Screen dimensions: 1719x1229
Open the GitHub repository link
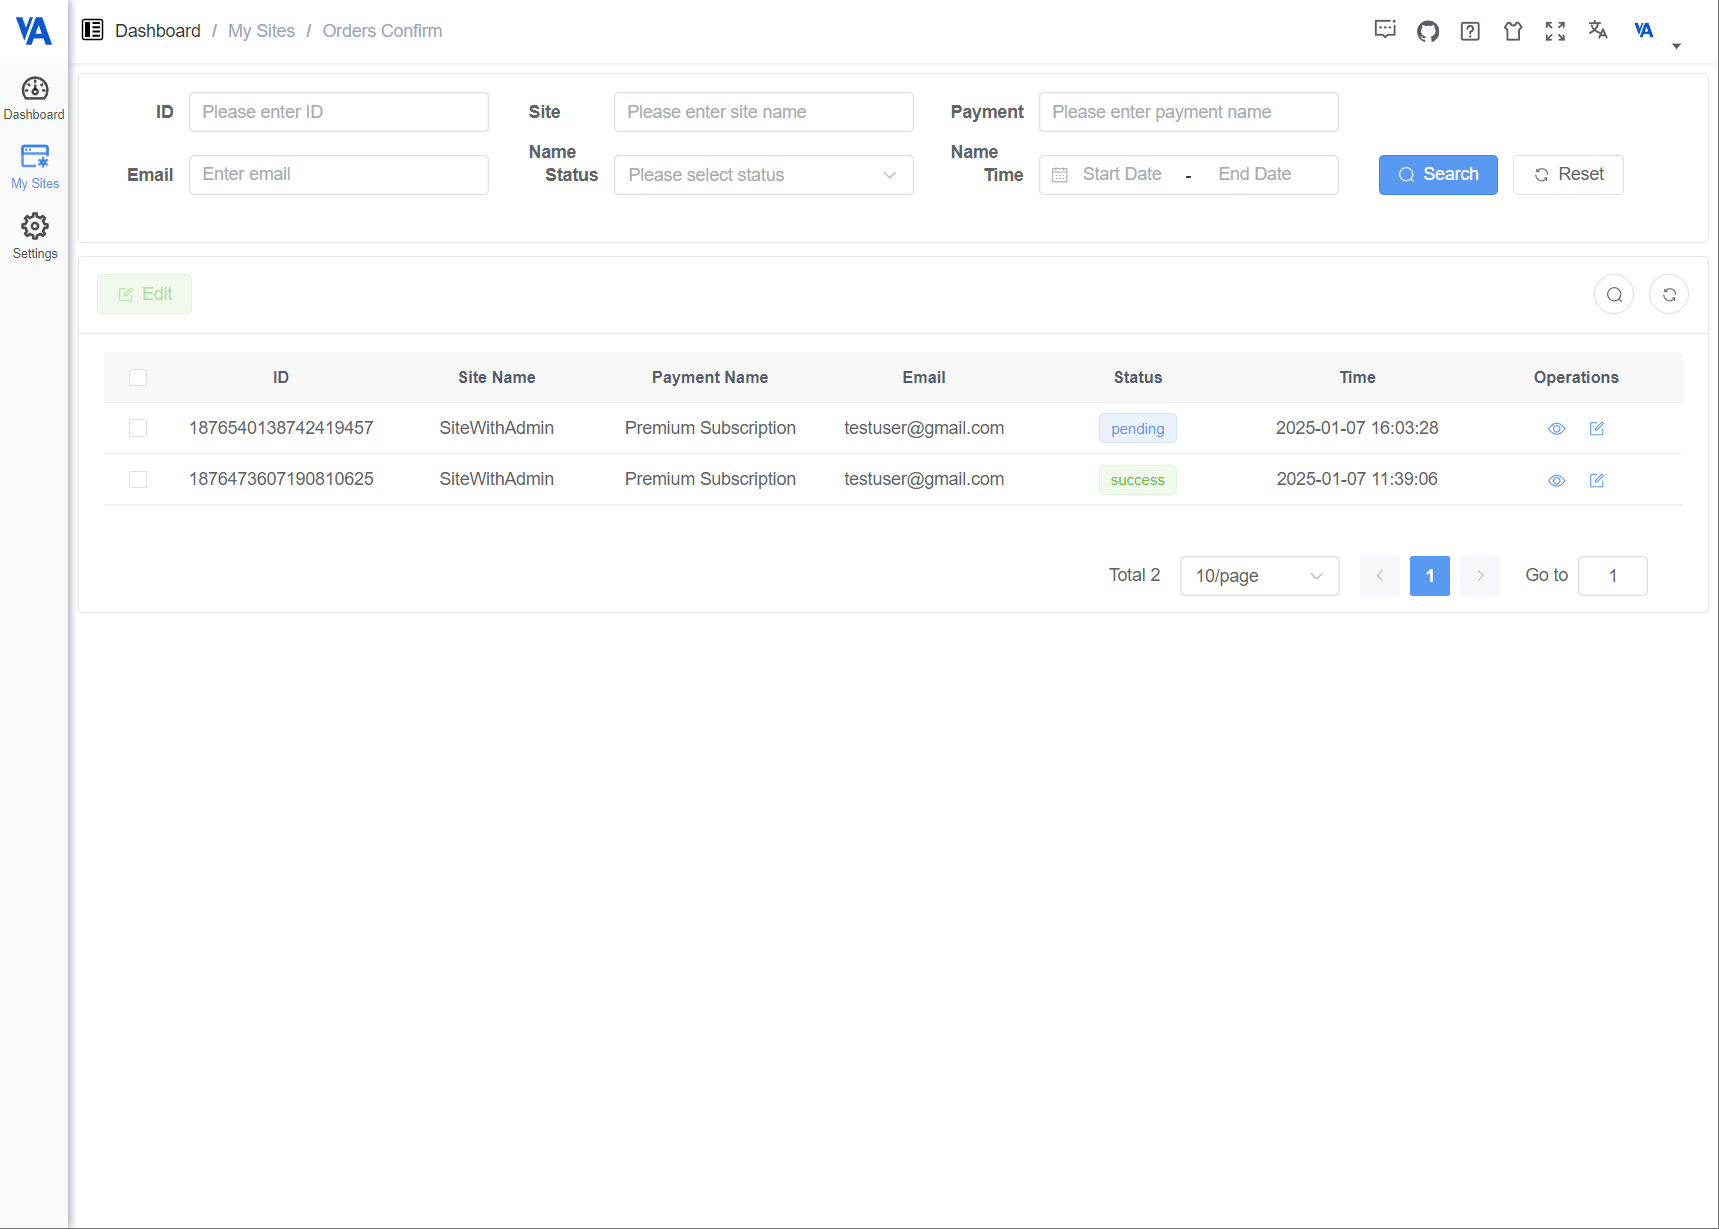1427,31
